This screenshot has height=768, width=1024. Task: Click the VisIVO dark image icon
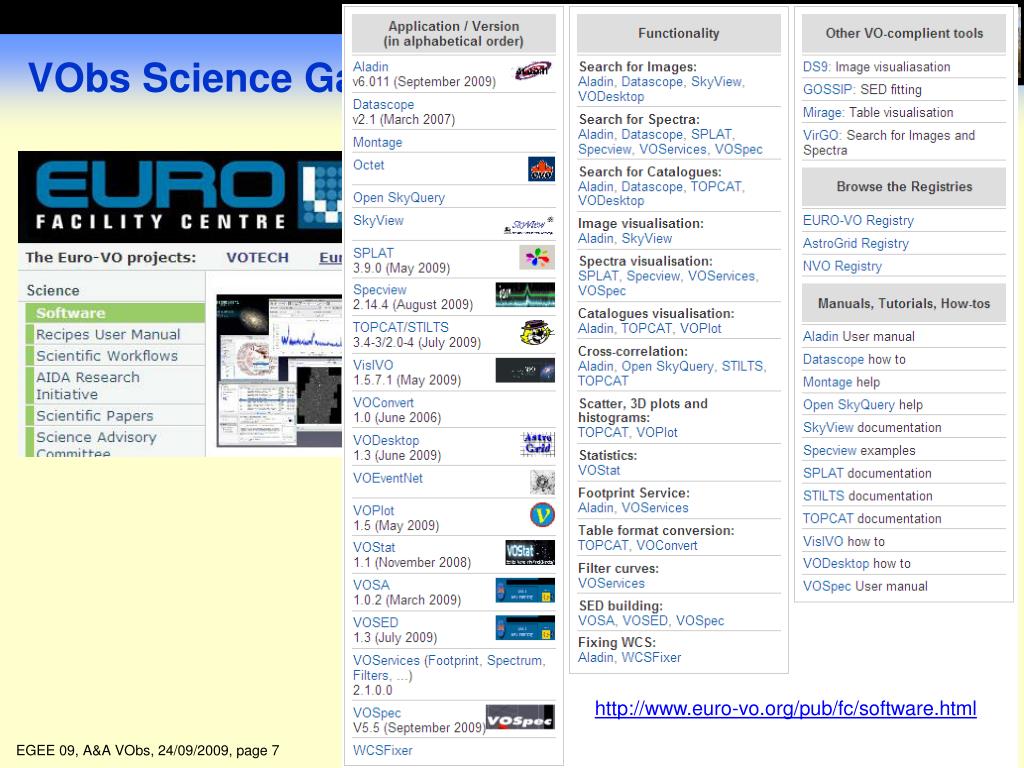(525, 370)
